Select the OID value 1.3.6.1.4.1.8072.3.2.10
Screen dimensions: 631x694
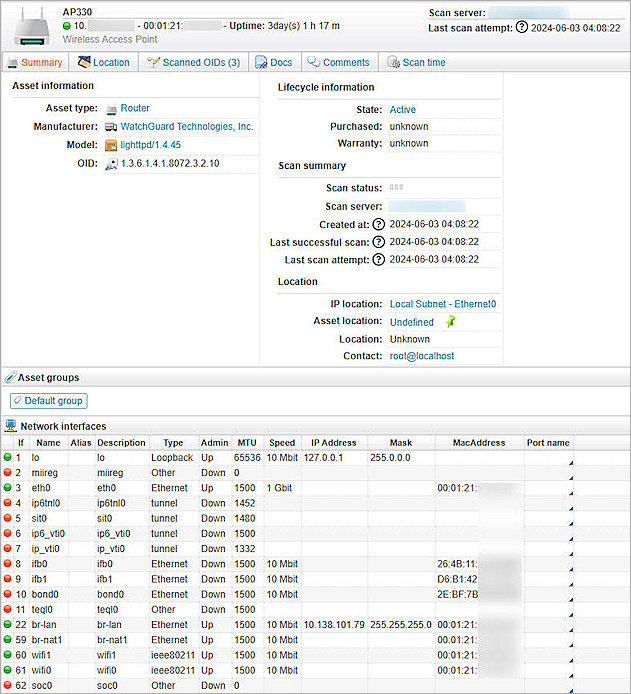pyautogui.click(x=170, y=164)
